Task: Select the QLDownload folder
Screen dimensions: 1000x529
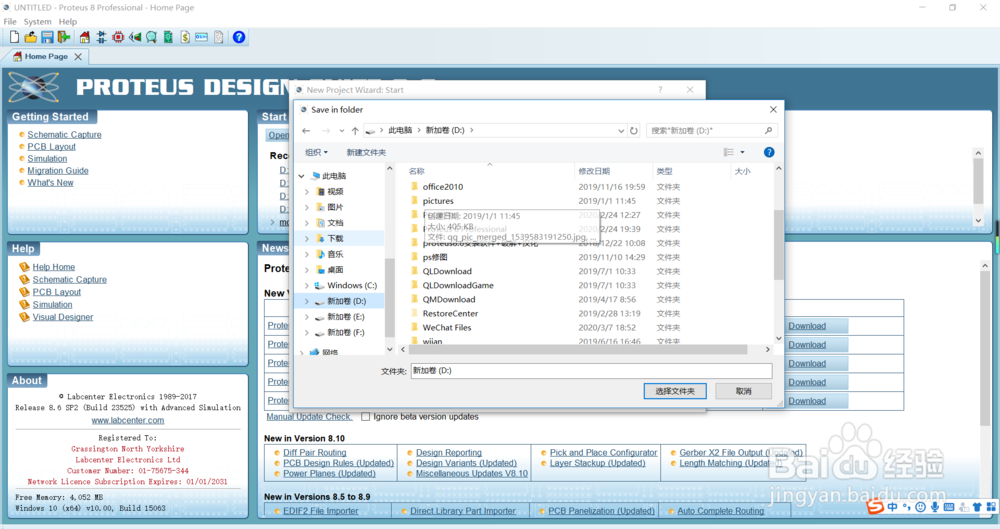Action: click(447, 271)
